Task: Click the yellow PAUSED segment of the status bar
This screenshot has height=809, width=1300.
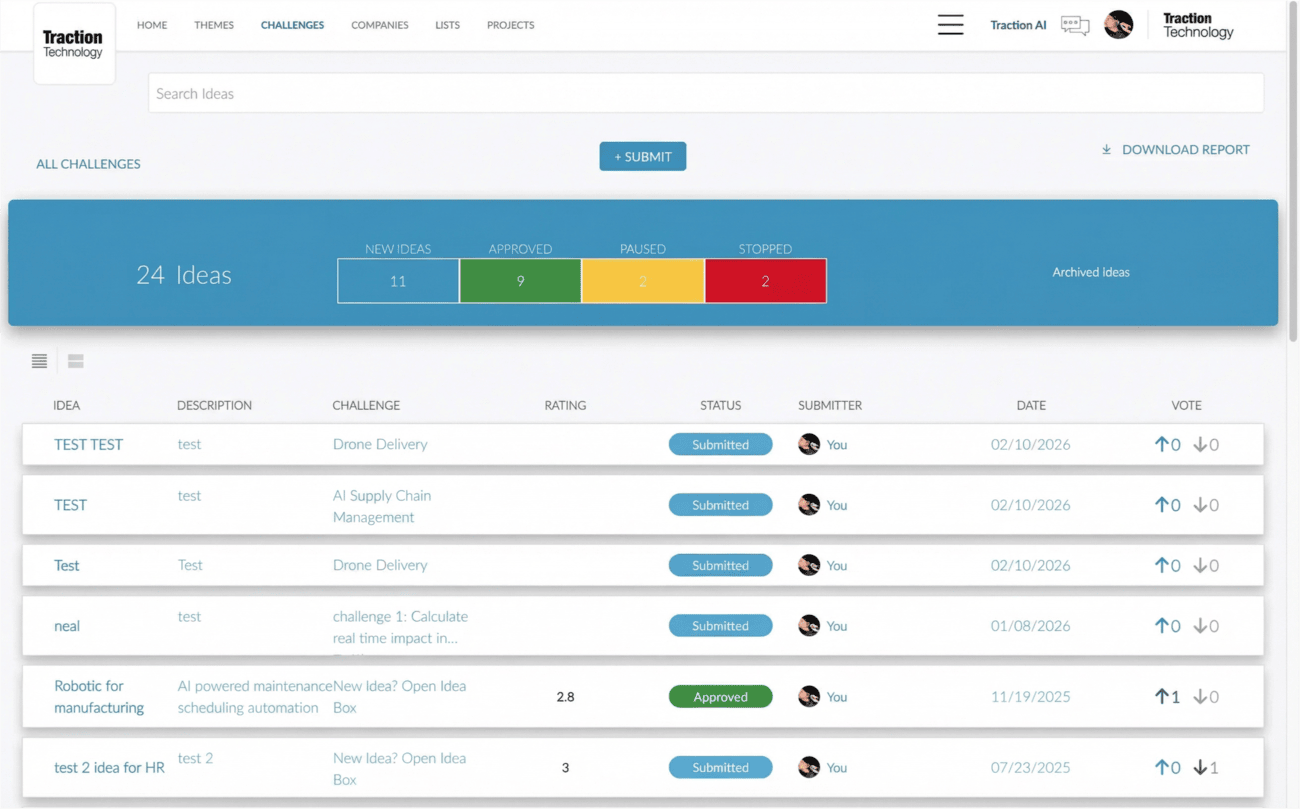Action: click(642, 280)
